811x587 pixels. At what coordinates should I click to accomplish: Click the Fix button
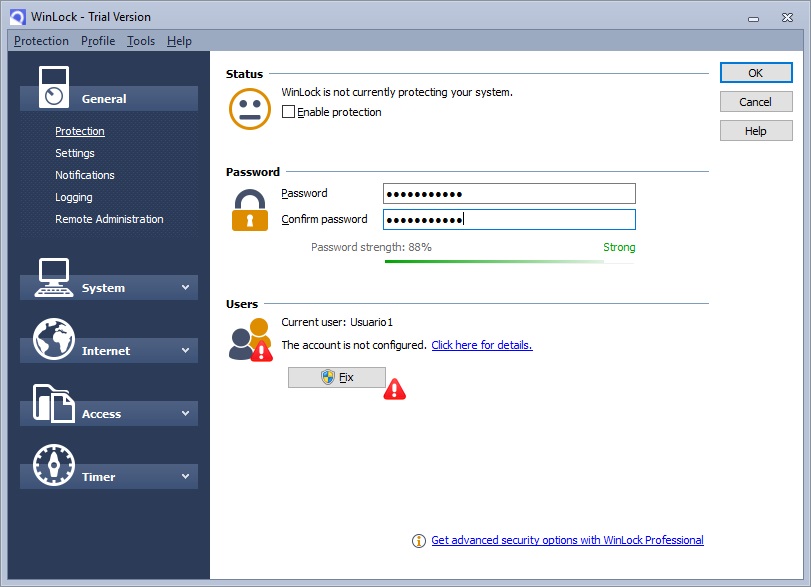click(337, 378)
